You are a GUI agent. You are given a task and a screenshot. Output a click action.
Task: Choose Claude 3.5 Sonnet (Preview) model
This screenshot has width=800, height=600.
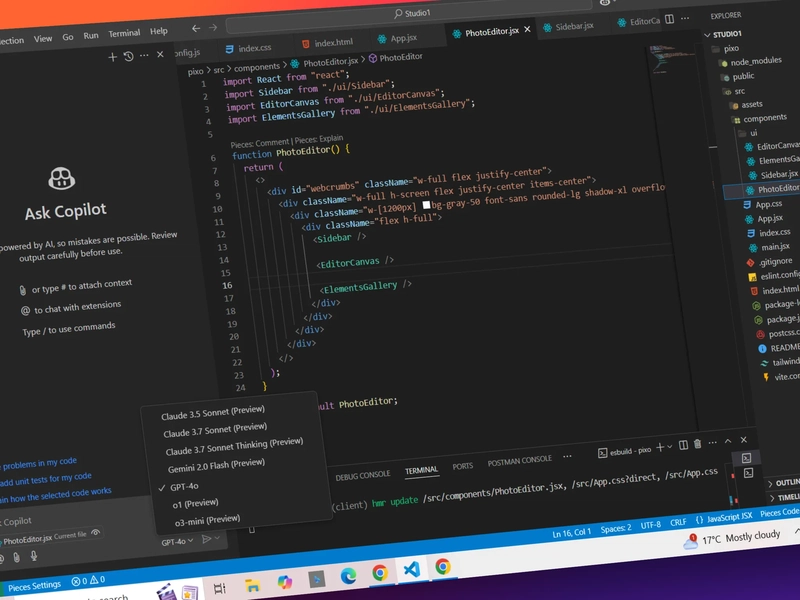(x=213, y=412)
